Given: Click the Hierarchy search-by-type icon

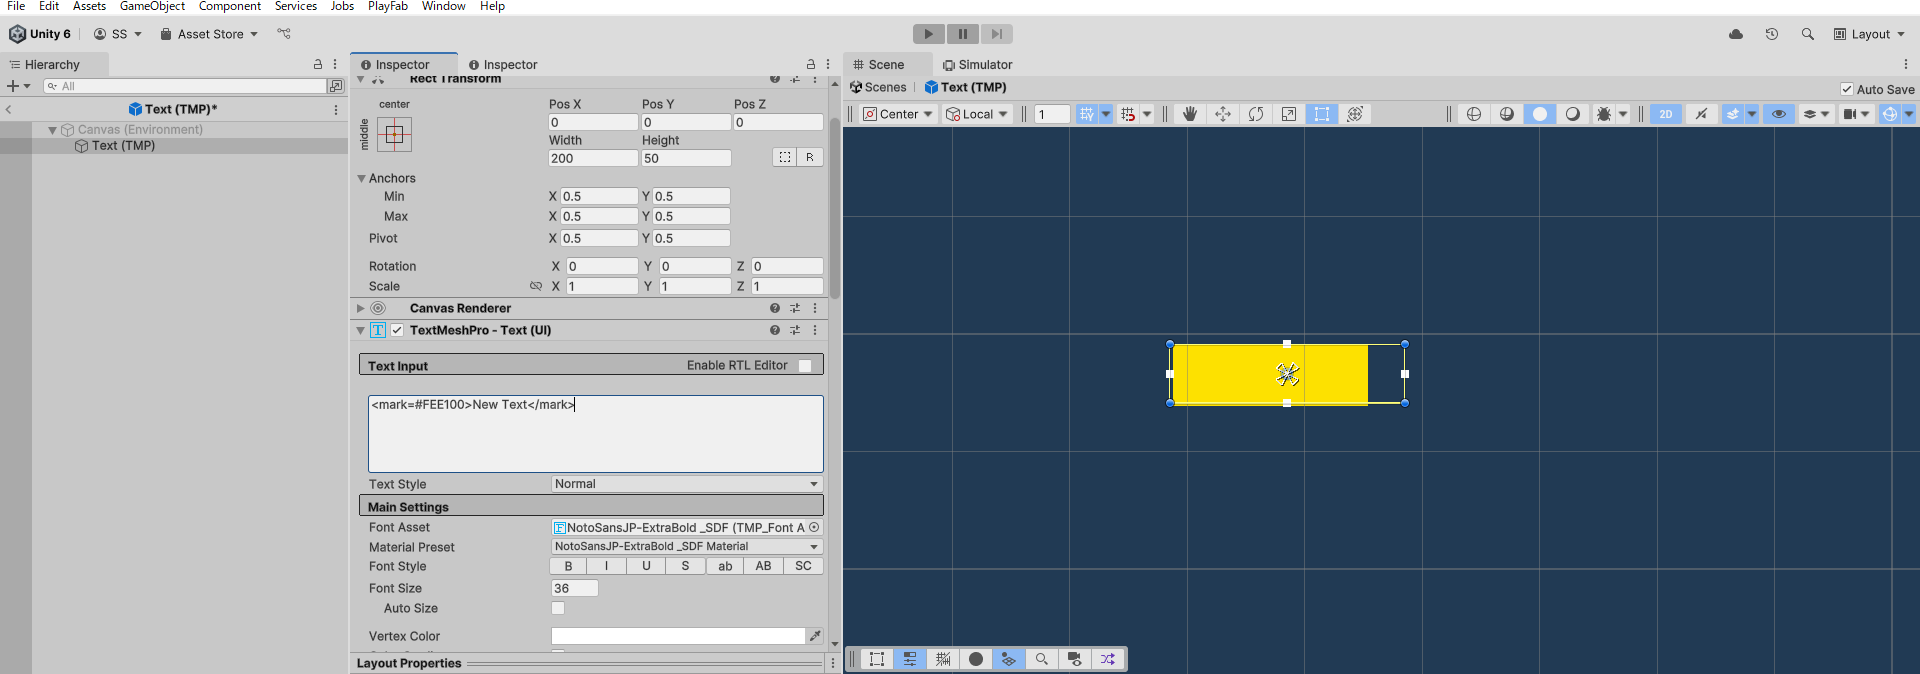Looking at the screenshot, I should (336, 86).
